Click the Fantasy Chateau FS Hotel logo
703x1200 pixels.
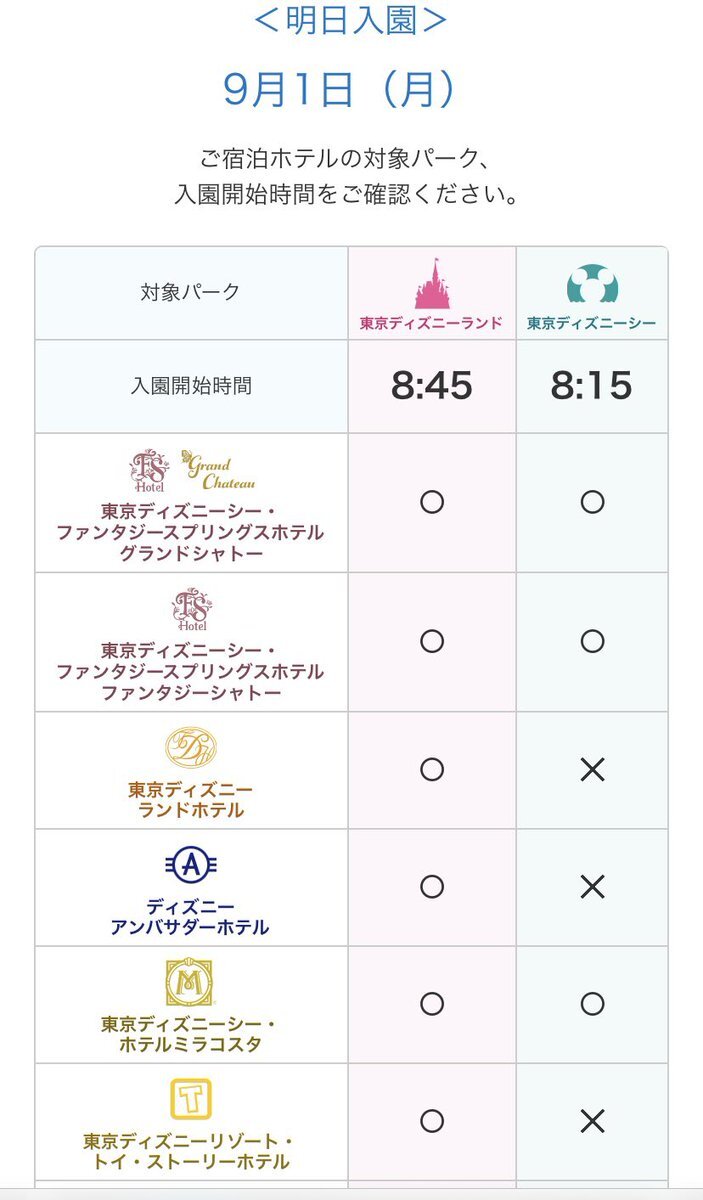190,610
